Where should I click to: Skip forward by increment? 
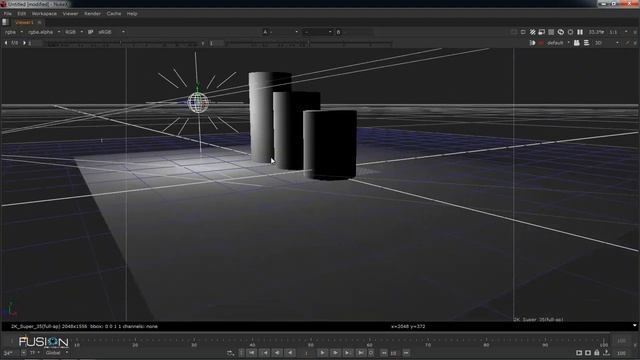click(x=406, y=353)
